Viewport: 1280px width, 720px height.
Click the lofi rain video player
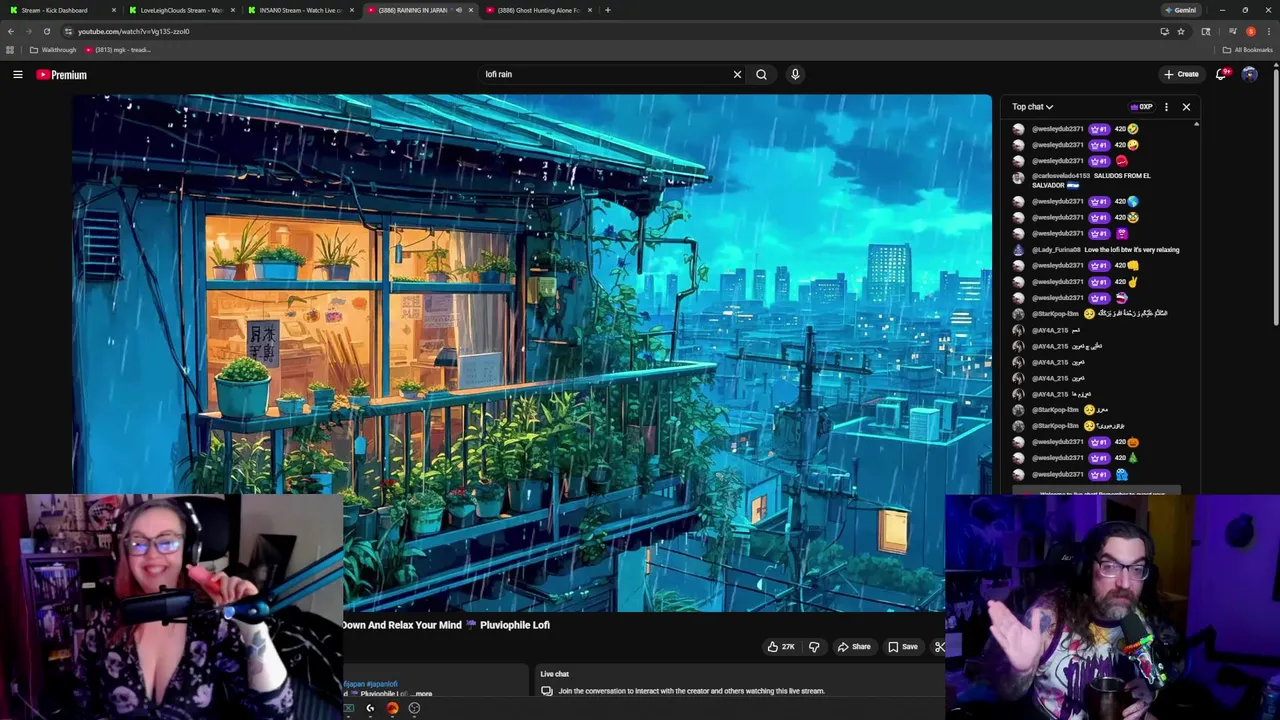(531, 353)
